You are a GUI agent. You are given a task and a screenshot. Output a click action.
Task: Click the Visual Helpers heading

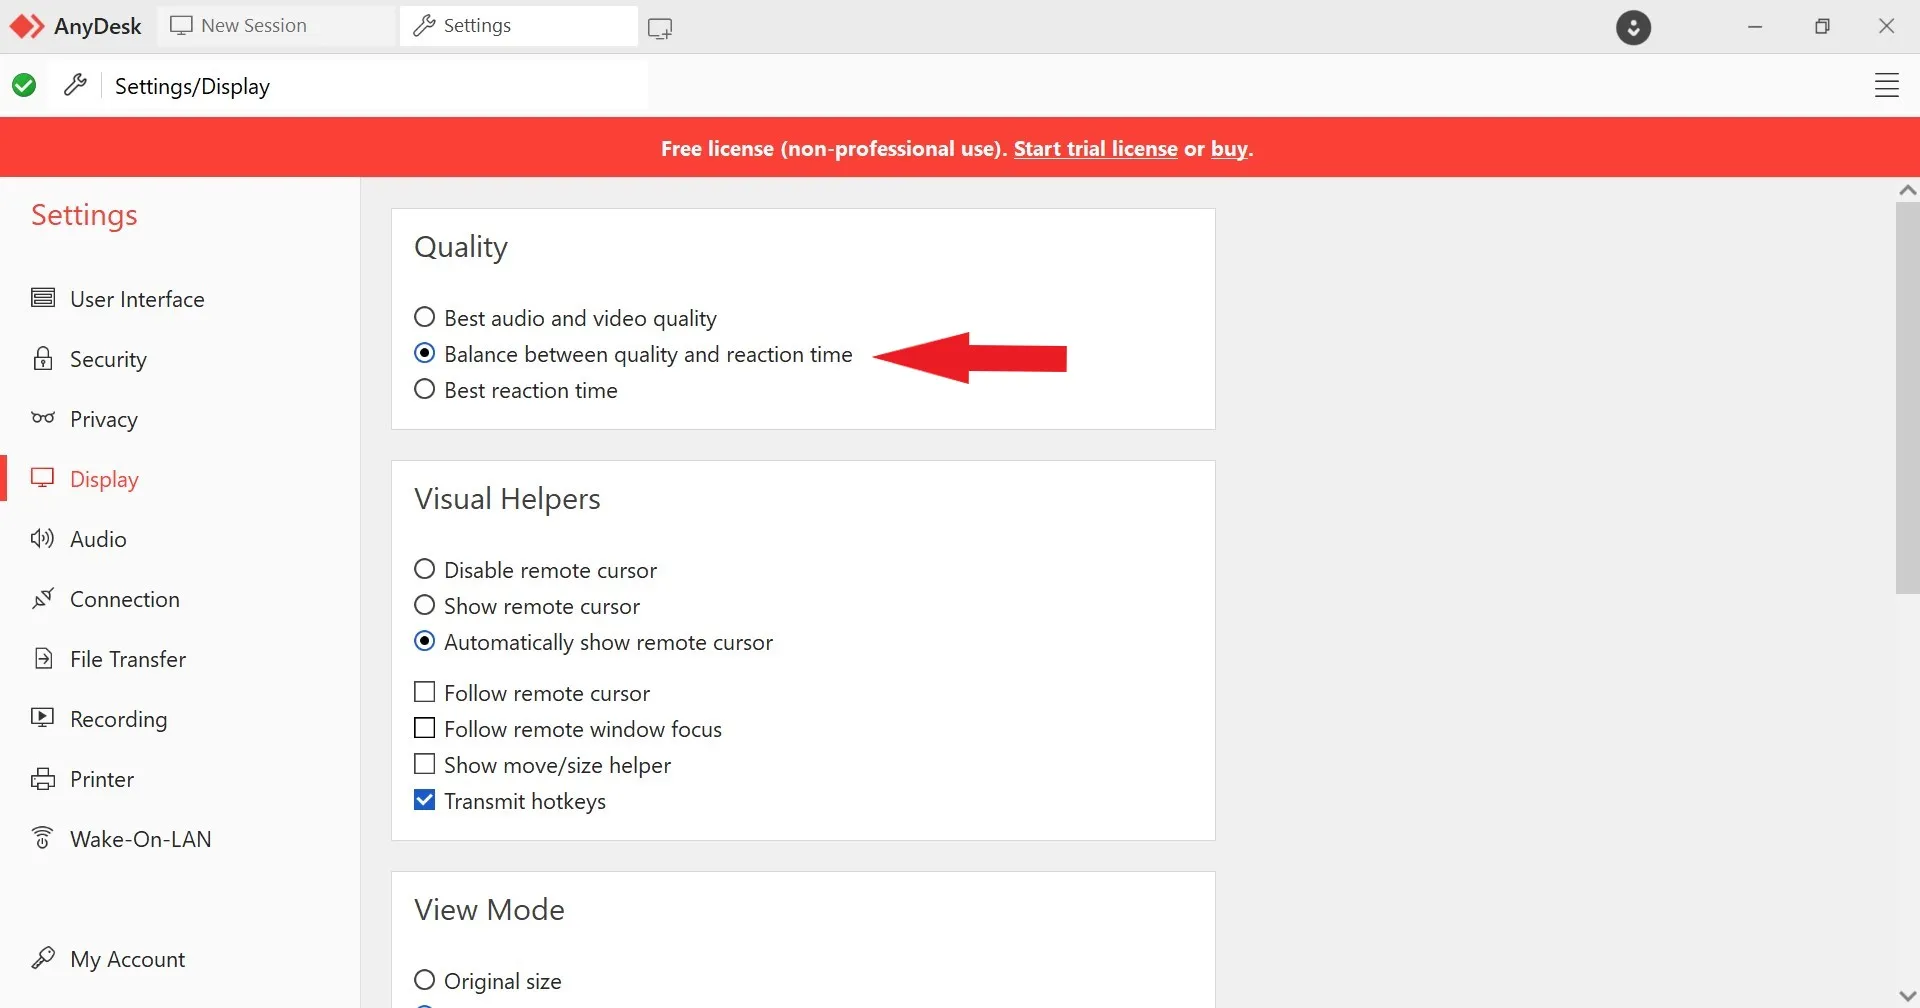[507, 498]
